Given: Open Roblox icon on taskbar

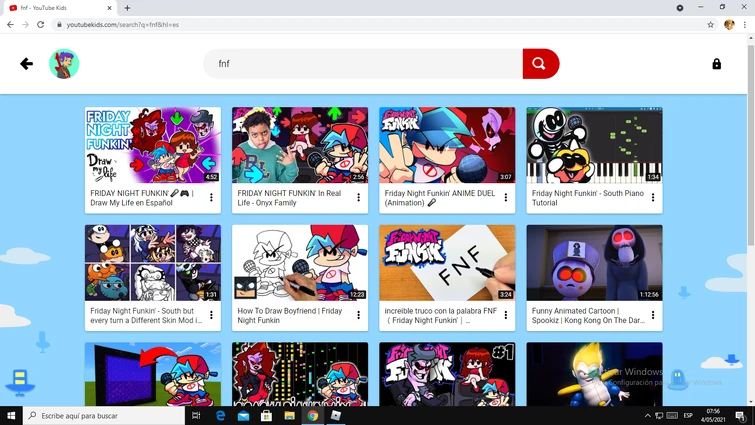Looking at the screenshot, I should tap(336, 415).
